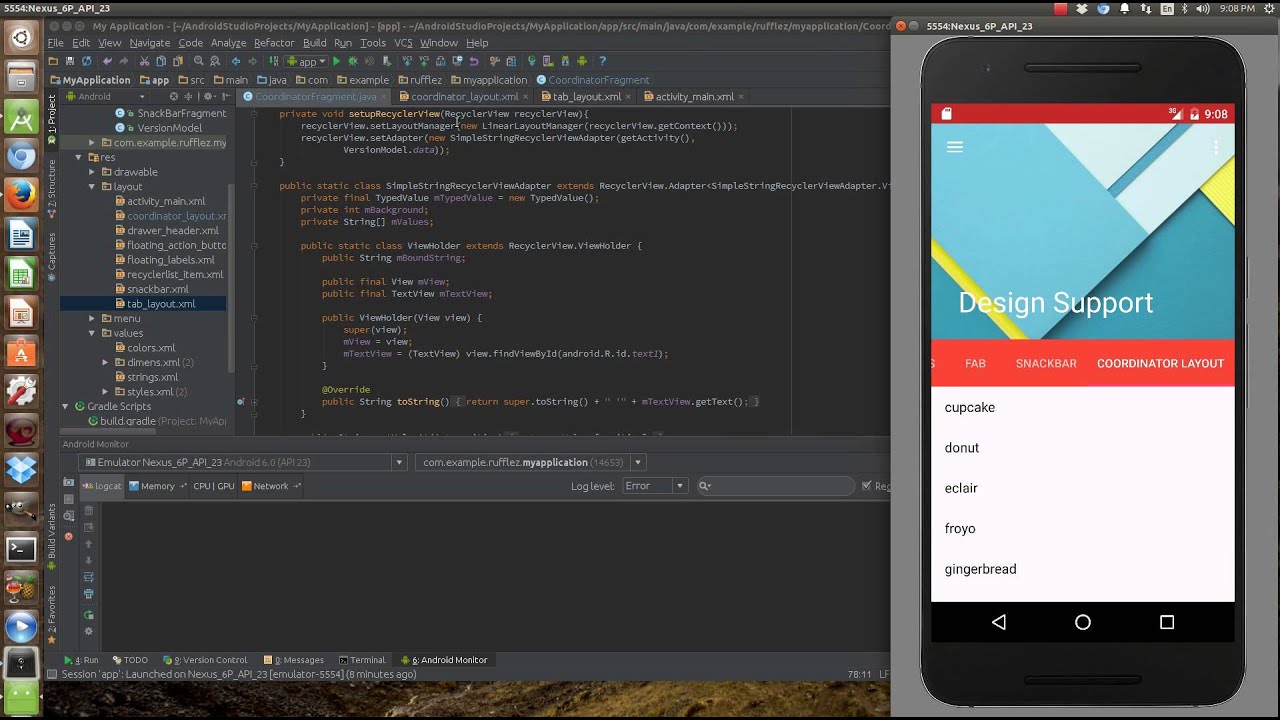Tap the emulator Back navigation button
1280x720 pixels.
tap(998, 622)
